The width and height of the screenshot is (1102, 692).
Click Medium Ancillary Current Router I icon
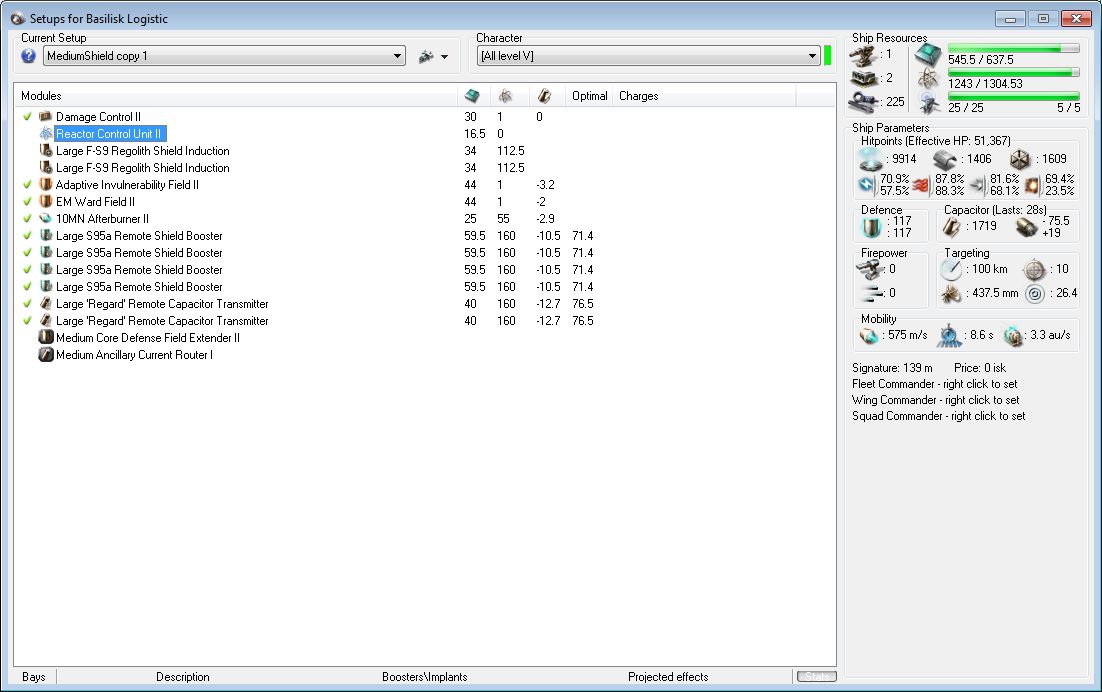(46, 355)
